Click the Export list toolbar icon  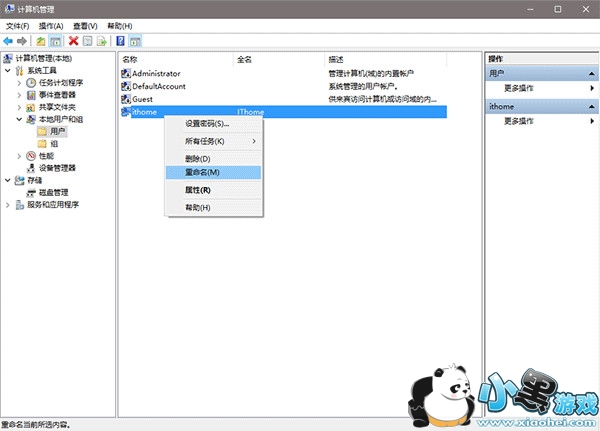(x=102, y=41)
